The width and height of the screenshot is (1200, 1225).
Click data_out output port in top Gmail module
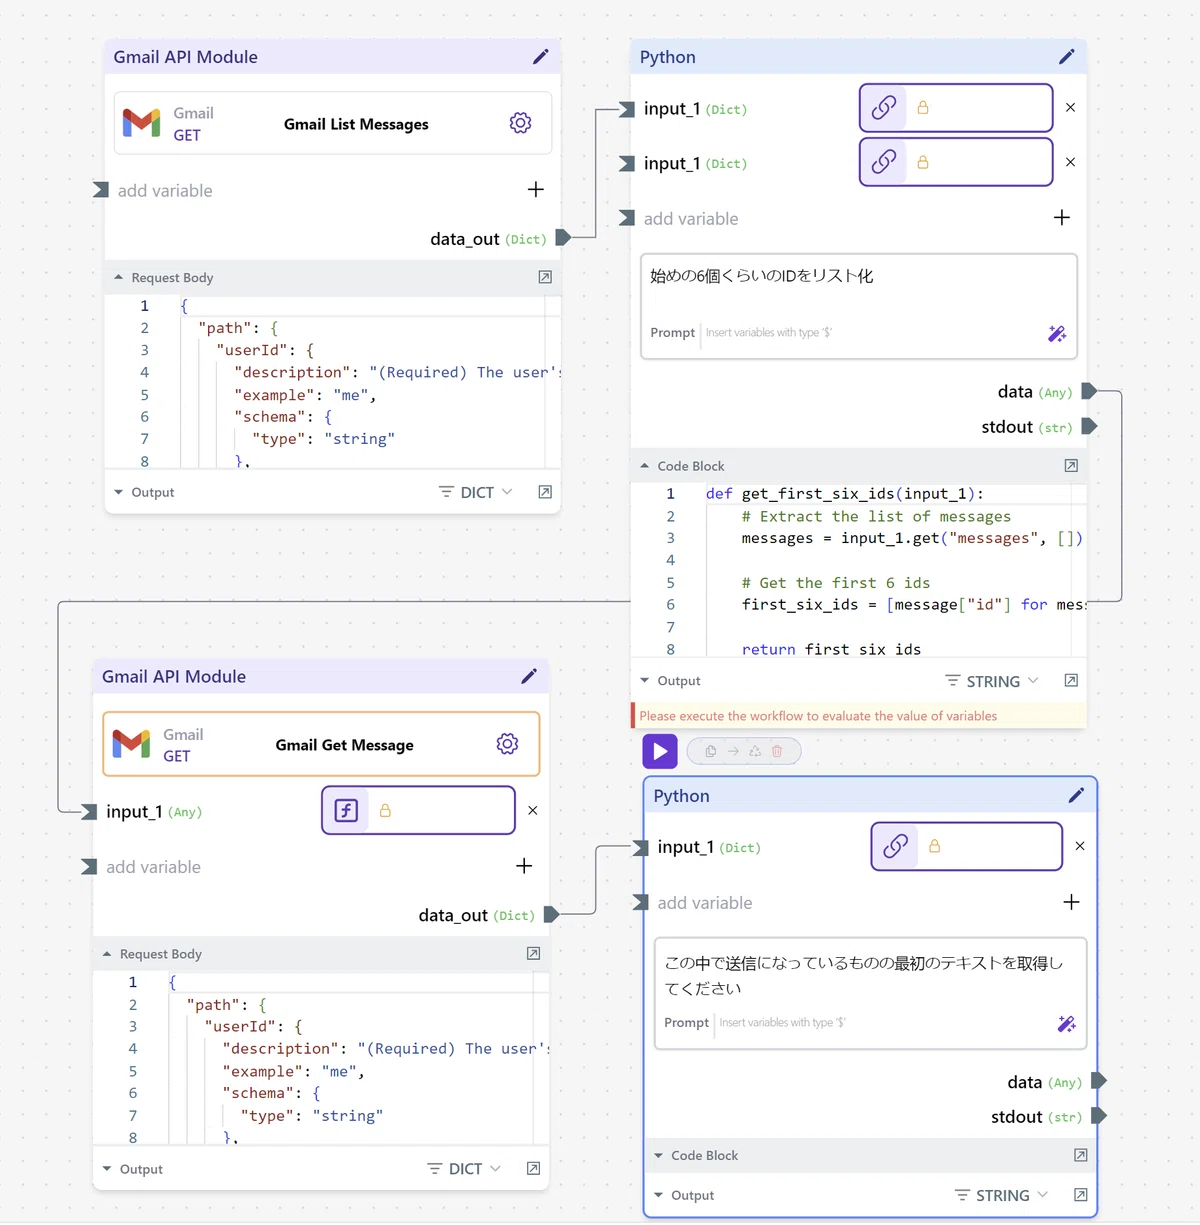[x=563, y=238]
